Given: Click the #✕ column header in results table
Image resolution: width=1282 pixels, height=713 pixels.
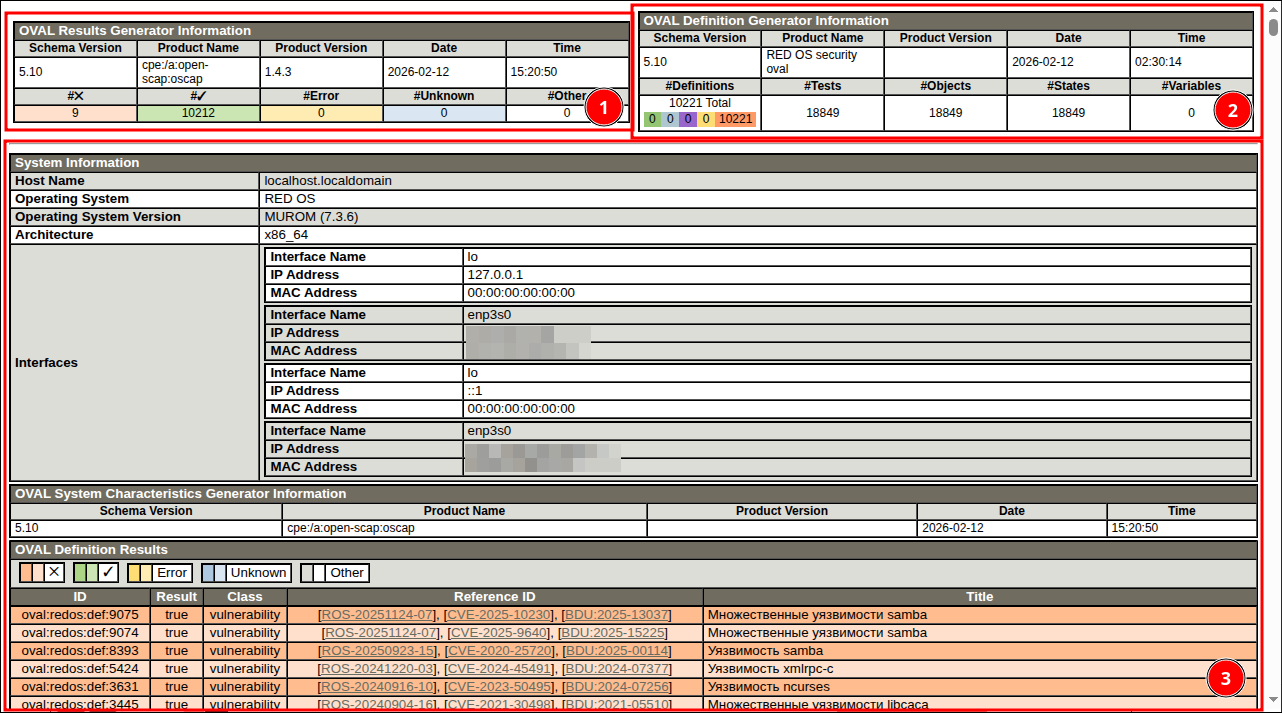Looking at the screenshot, I should tap(75, 96).
